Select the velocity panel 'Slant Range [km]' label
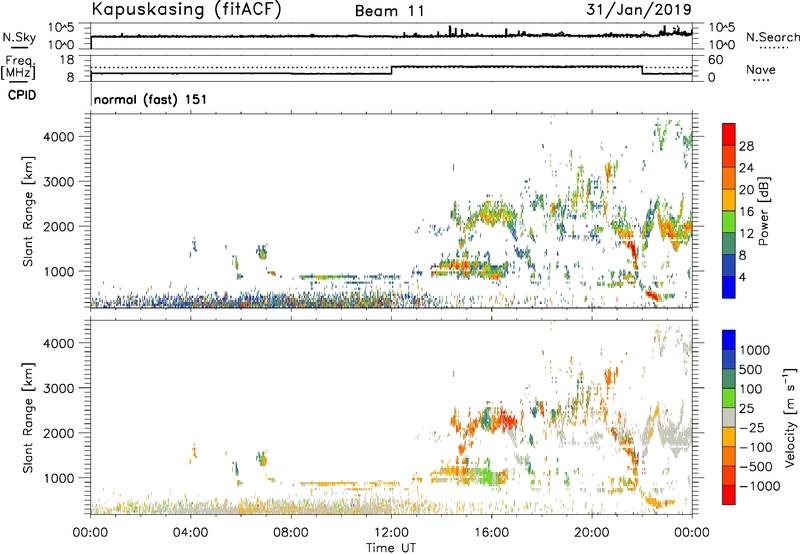 click(x=29, y=417)
